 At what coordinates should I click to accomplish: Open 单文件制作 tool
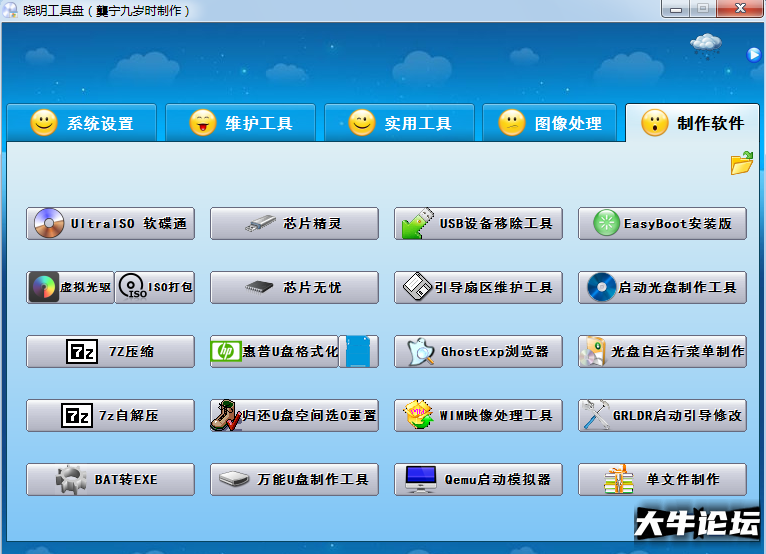(662, 479)
